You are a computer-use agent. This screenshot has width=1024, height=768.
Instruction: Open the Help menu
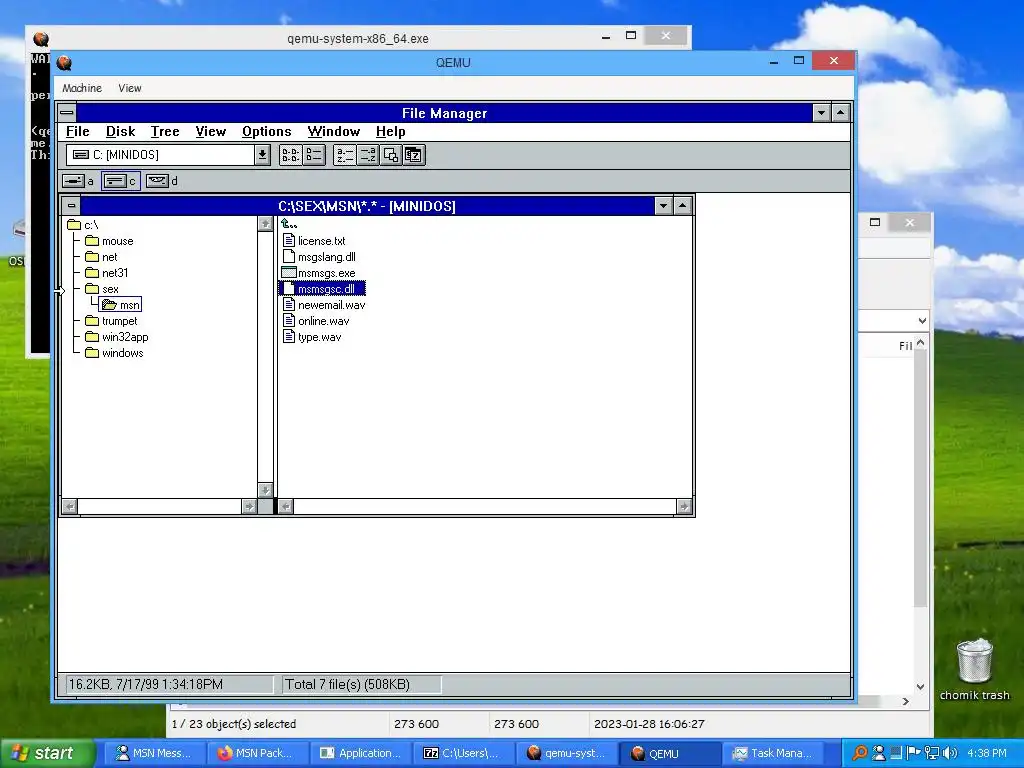[391, 131]
